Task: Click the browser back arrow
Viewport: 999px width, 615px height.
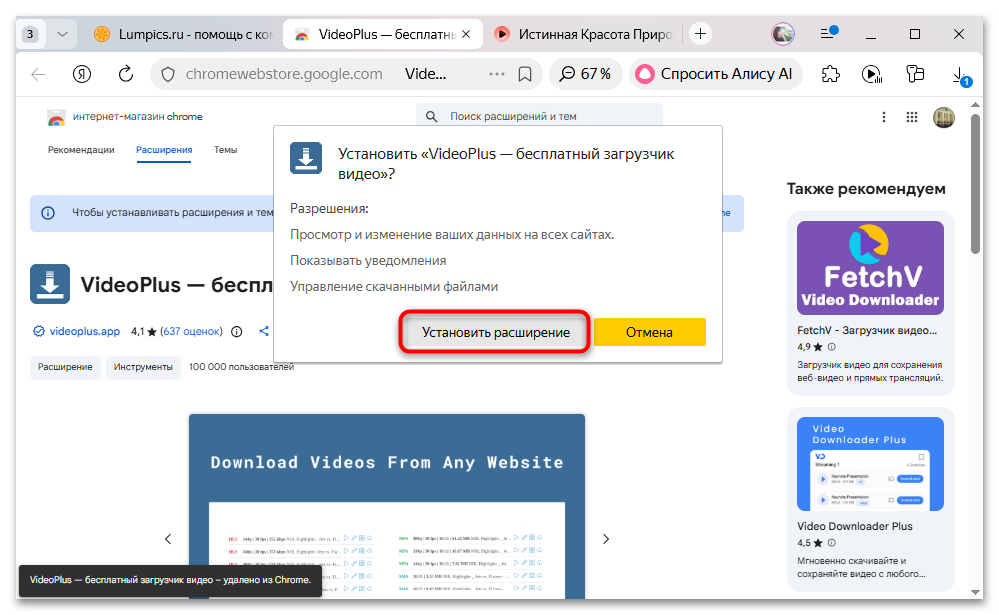Action: [38, 75]
